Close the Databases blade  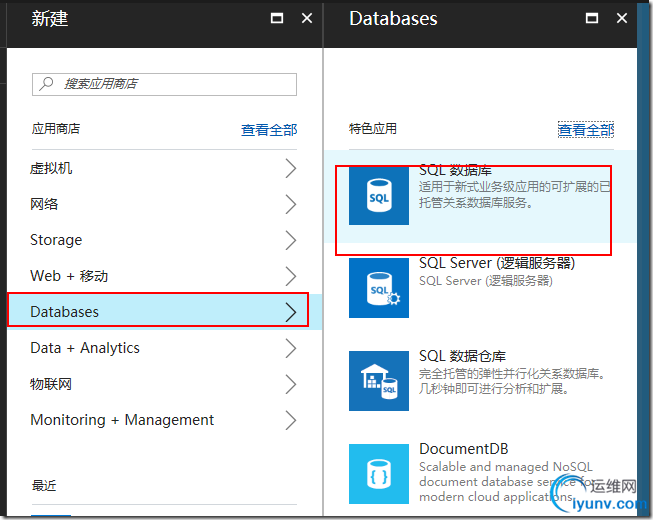point(622,18)
